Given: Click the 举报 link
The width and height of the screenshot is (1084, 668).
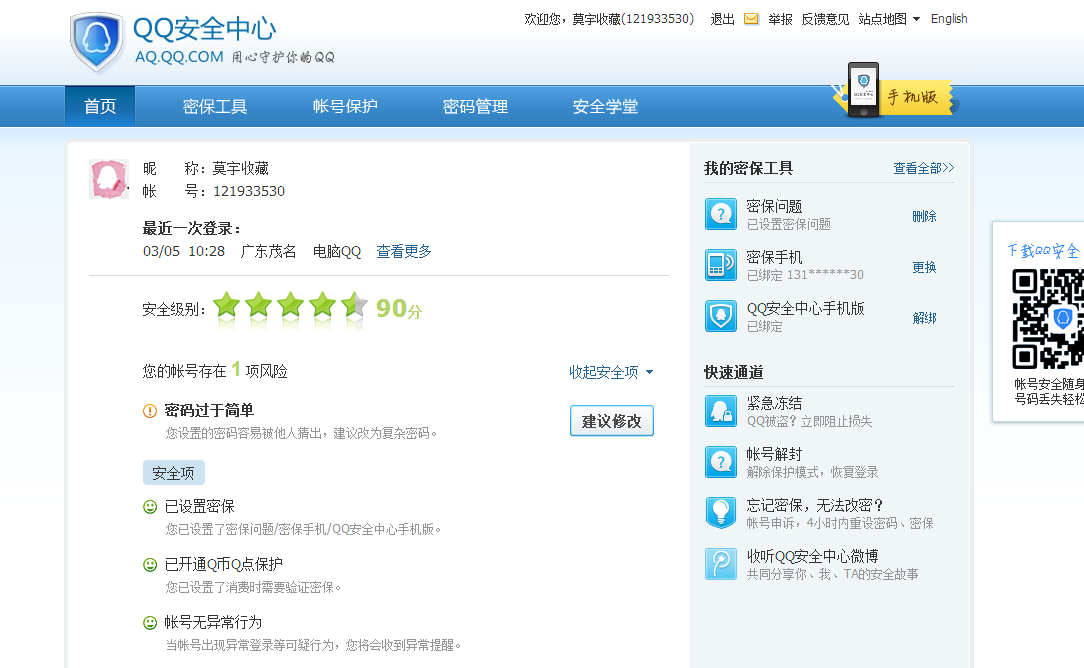Looking at the screenshot, I should click(781, 19).
